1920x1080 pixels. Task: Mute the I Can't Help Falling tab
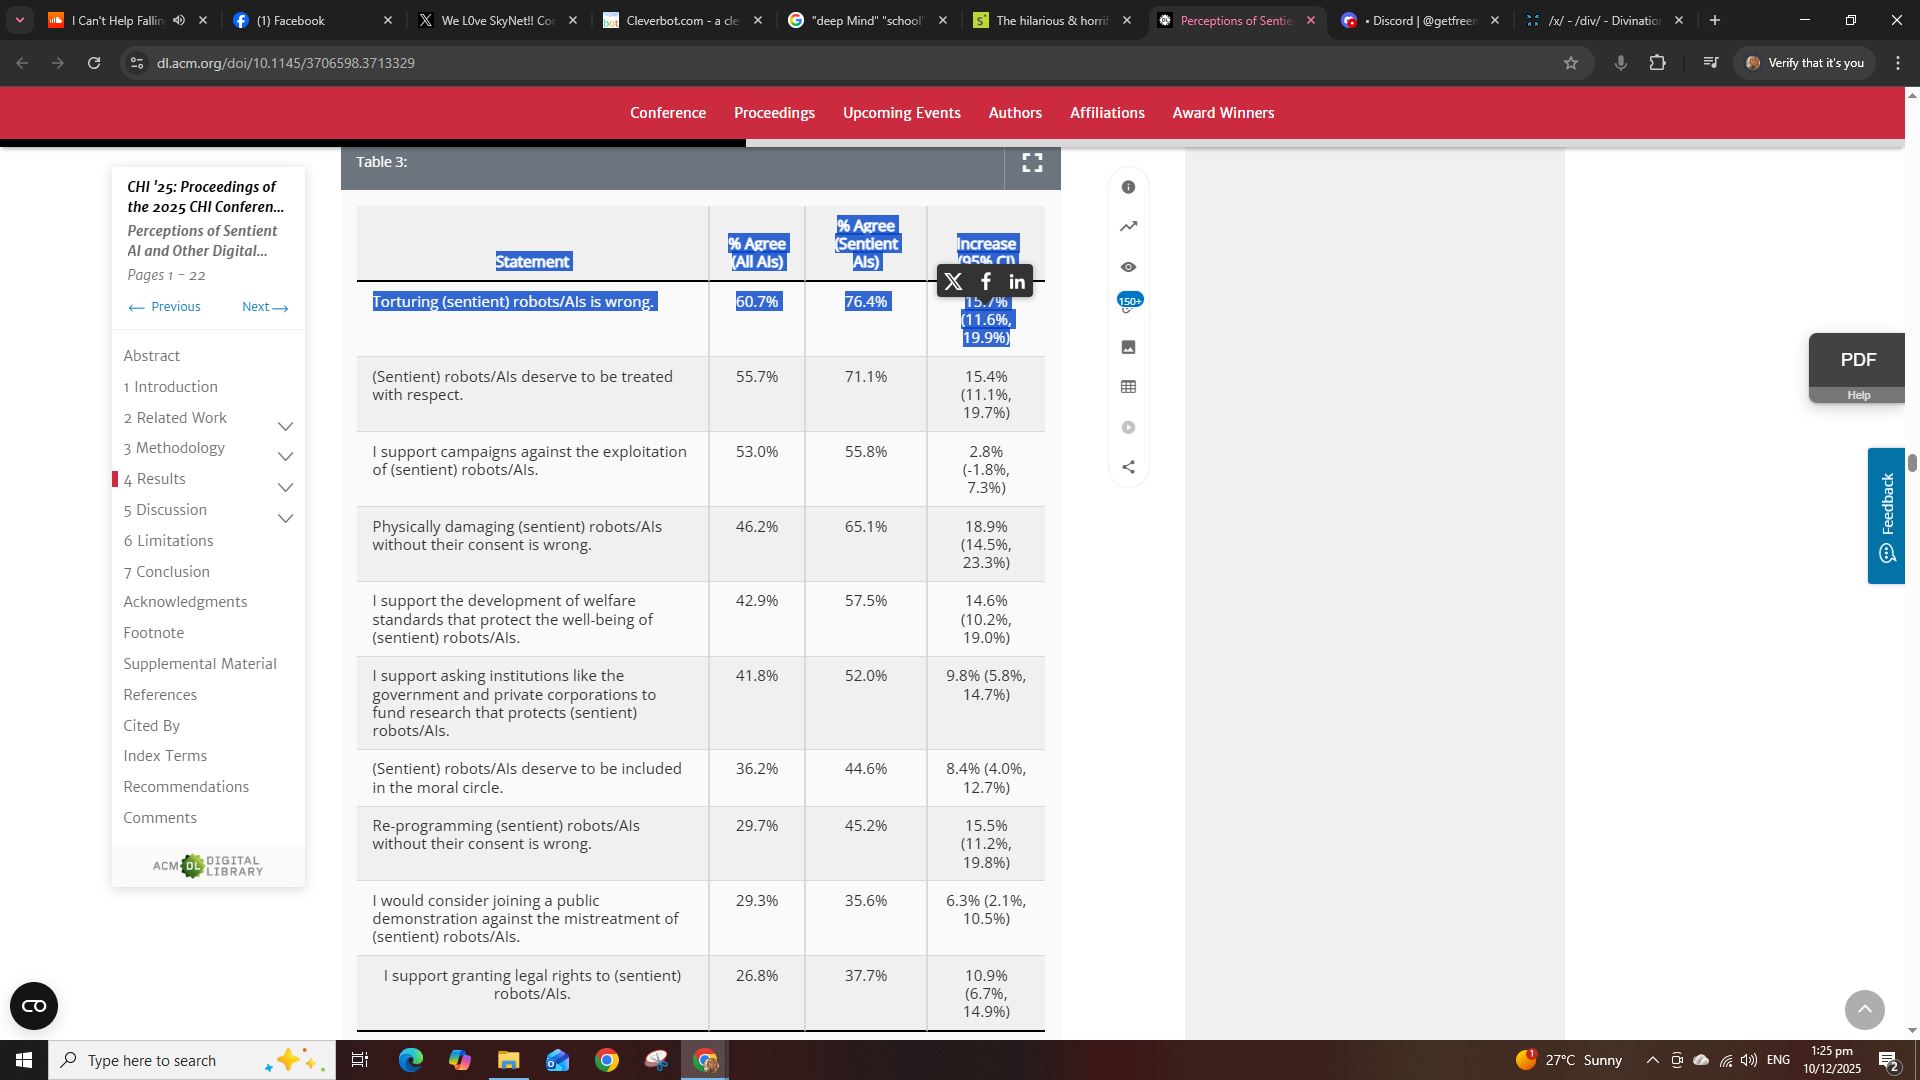pyautogui.click(x=178, y=20)
